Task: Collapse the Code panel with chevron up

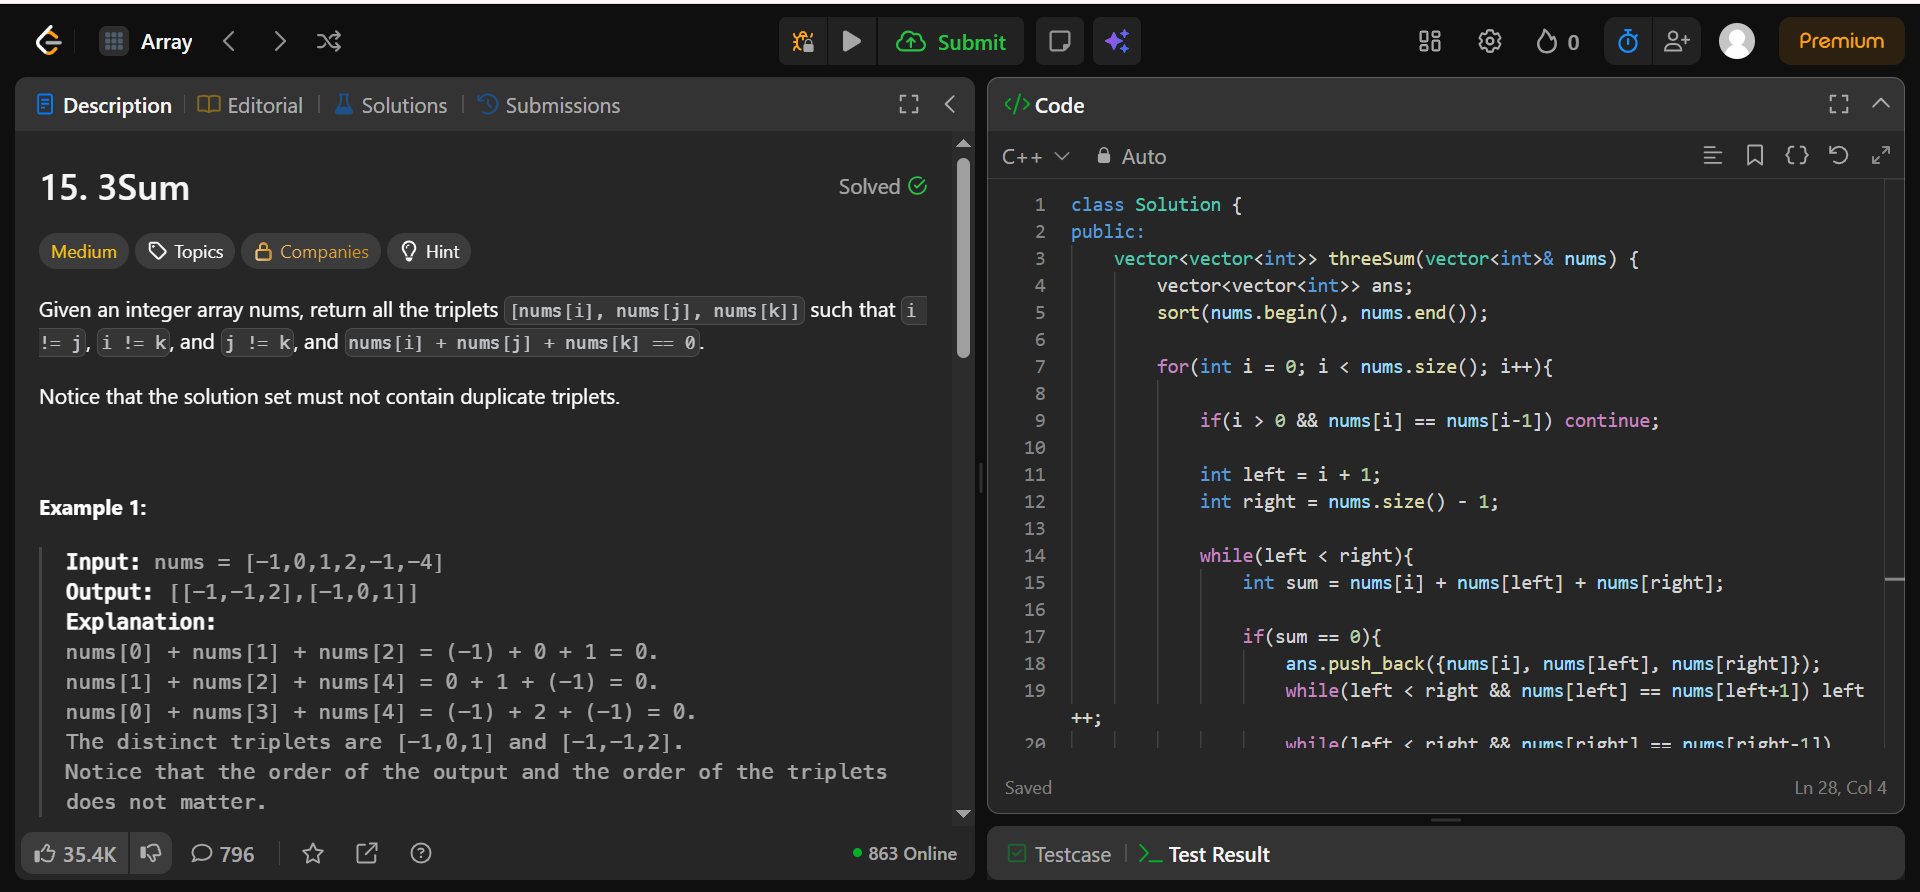Action: 1880,104
